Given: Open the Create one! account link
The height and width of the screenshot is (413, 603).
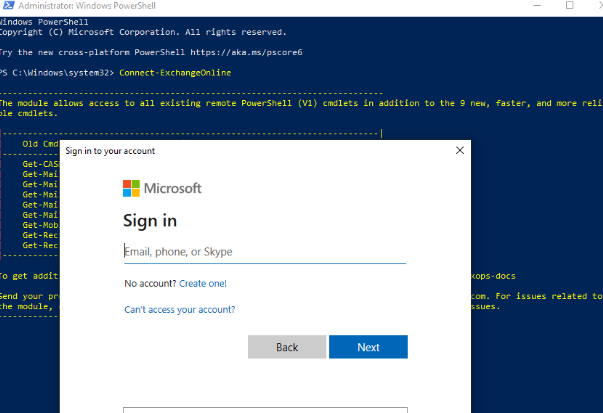Looking at the screenshot, I should coord(203,284).
